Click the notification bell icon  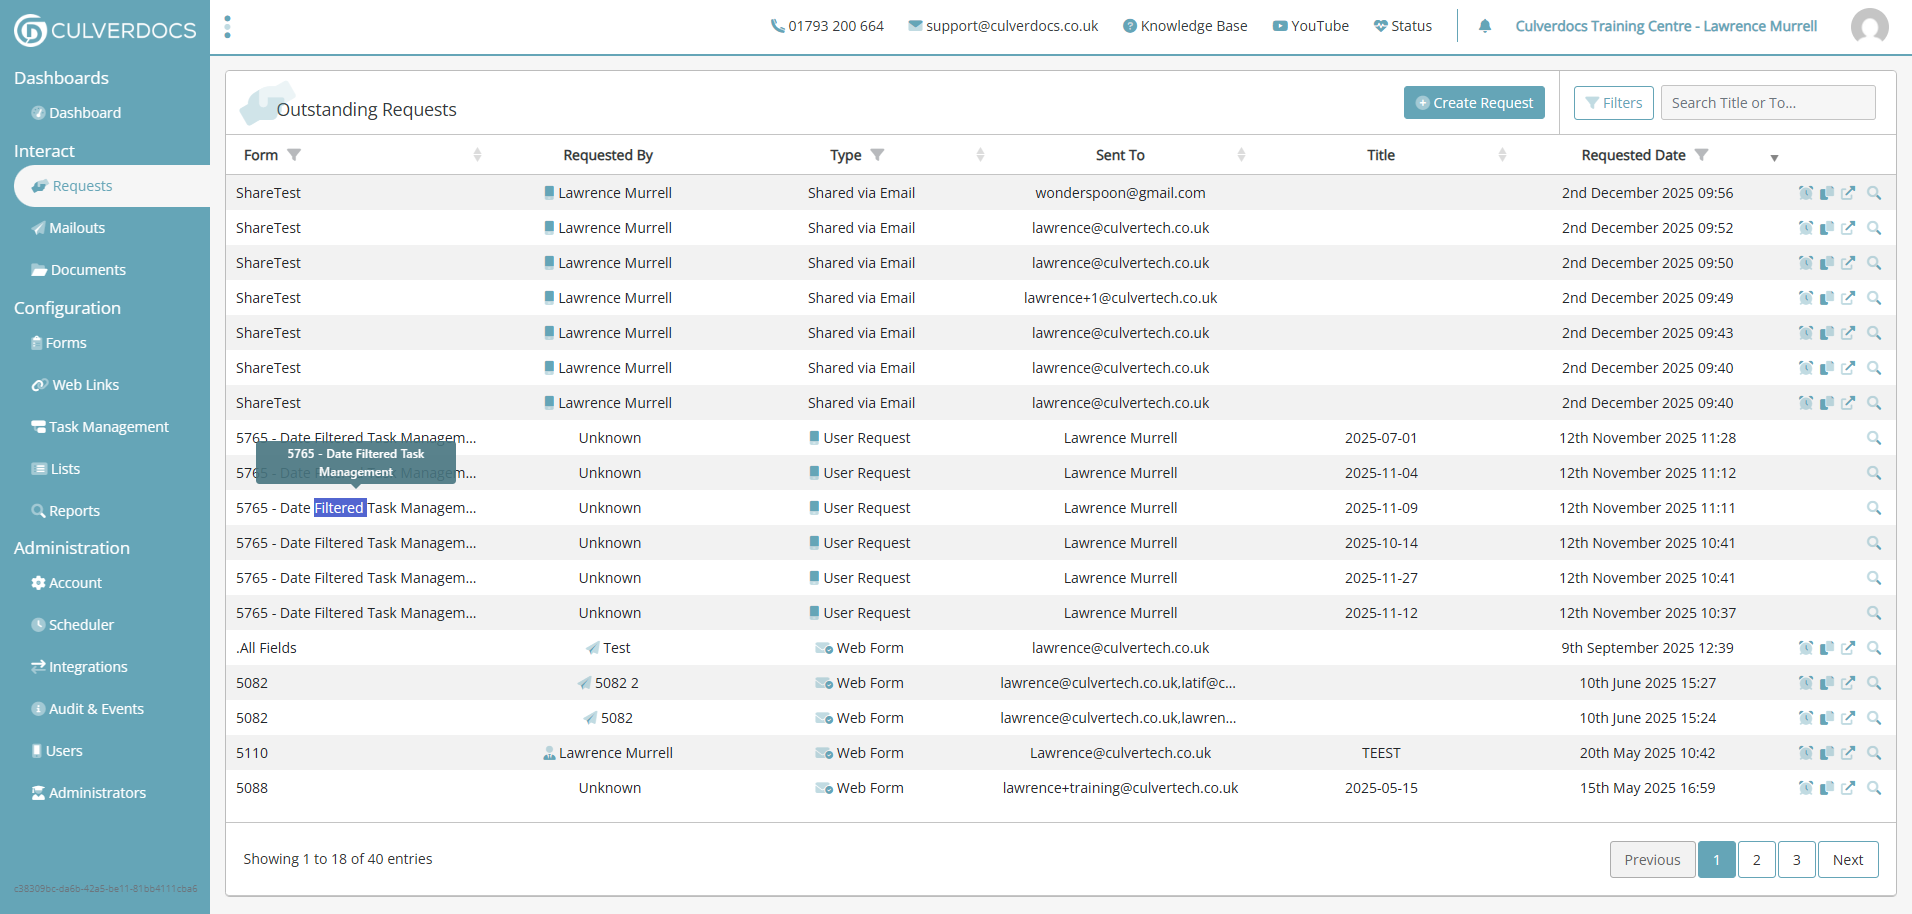(x=1485, y=26)
